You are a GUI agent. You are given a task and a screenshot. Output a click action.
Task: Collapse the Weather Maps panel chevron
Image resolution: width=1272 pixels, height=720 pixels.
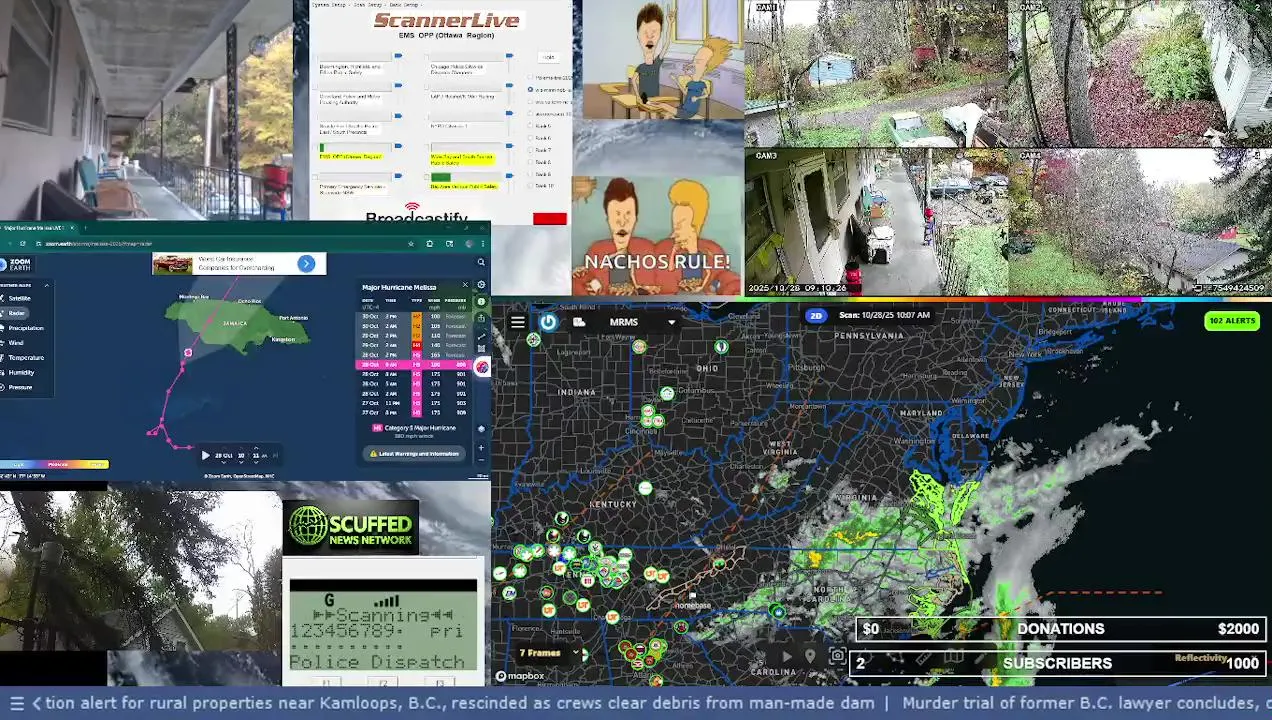point(46,285)
